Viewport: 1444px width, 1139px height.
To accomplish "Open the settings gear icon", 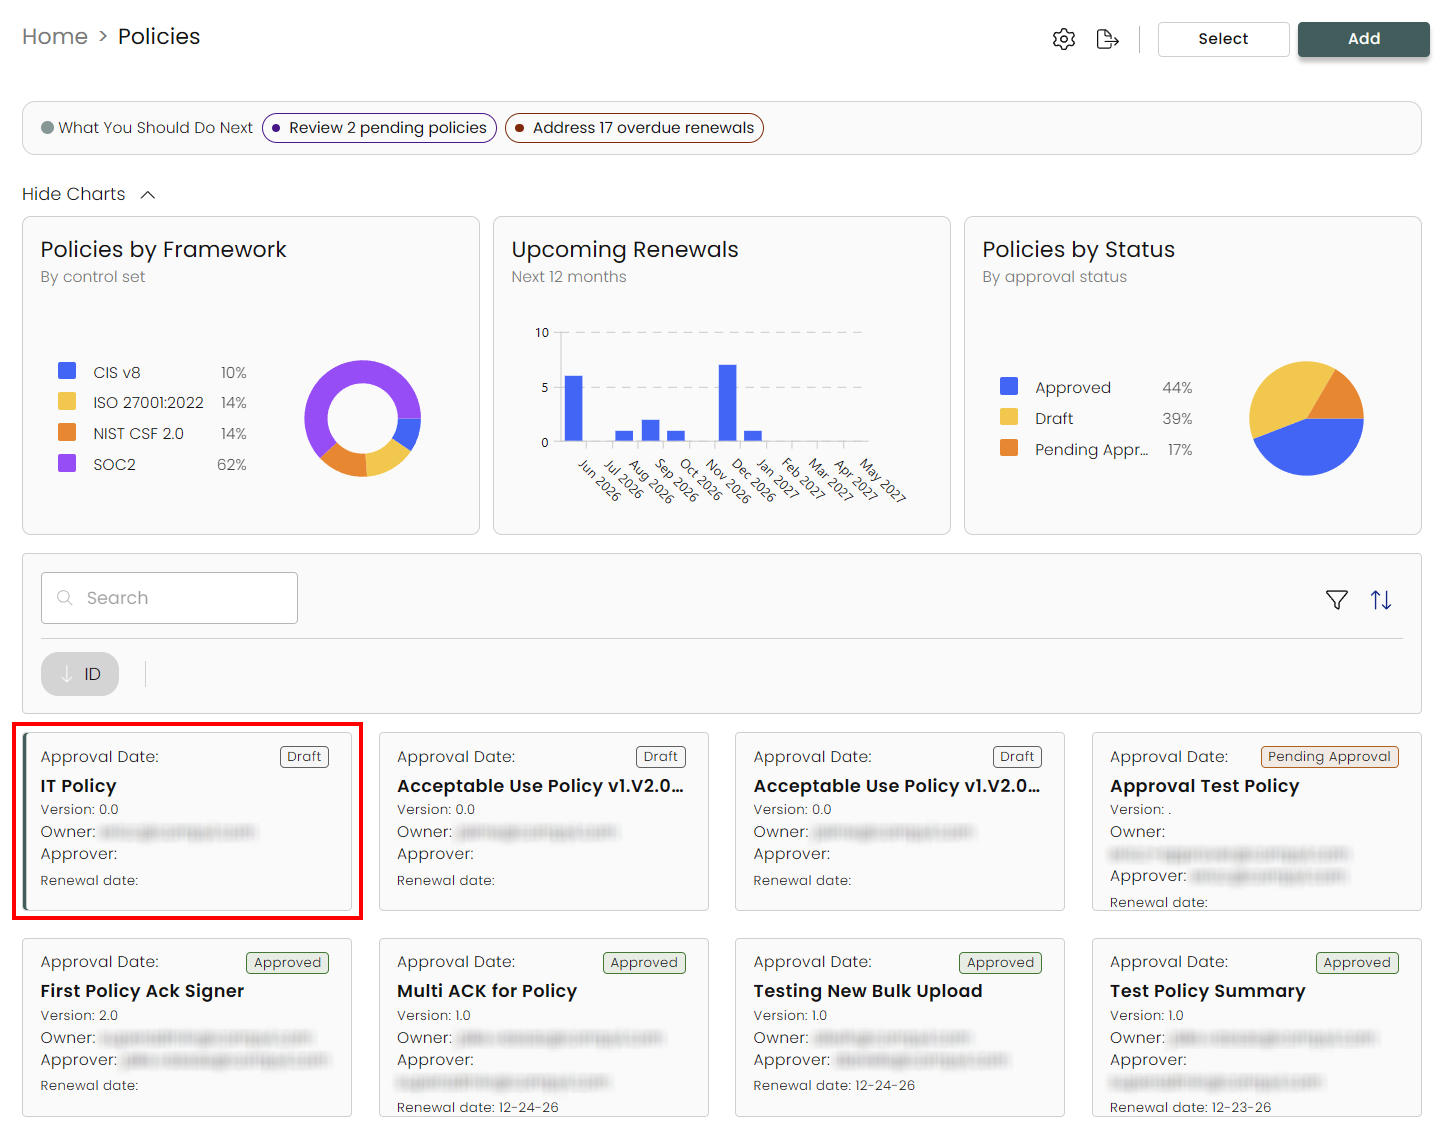I will [1064, 39].
